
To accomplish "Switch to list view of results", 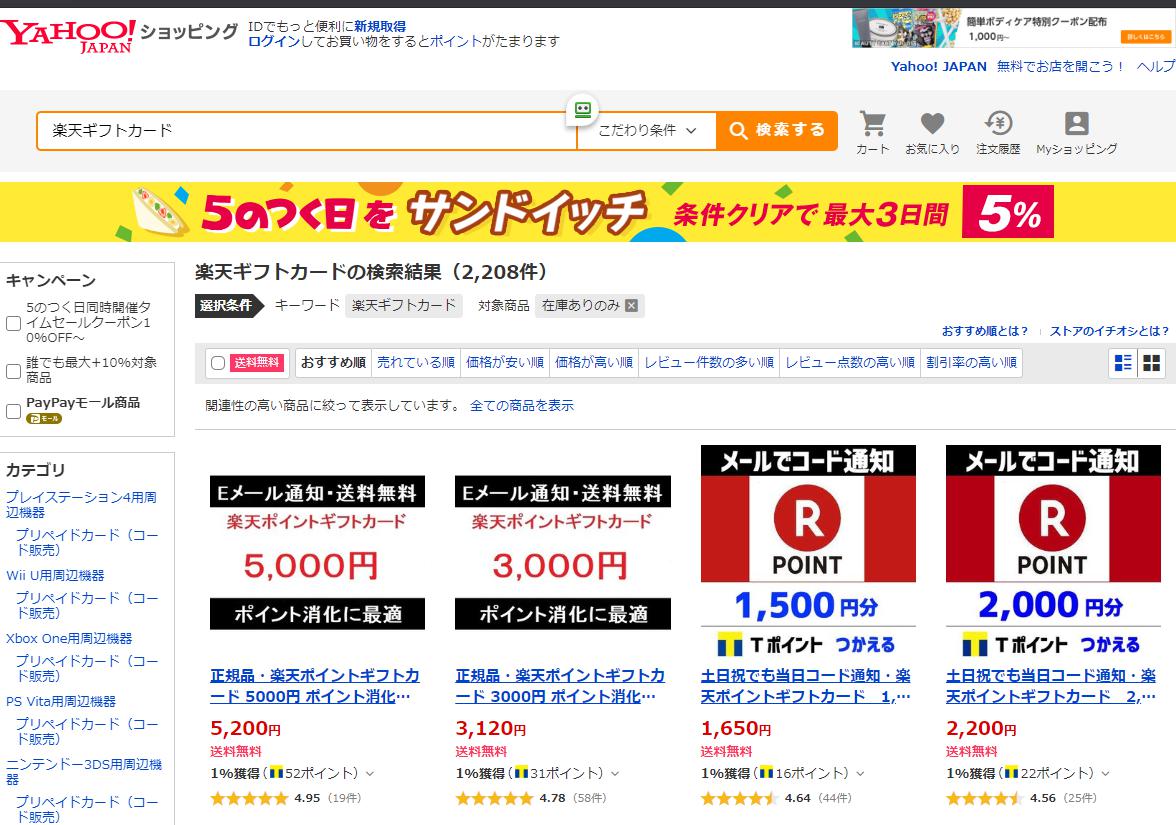I will click(x=1121, y=362).
